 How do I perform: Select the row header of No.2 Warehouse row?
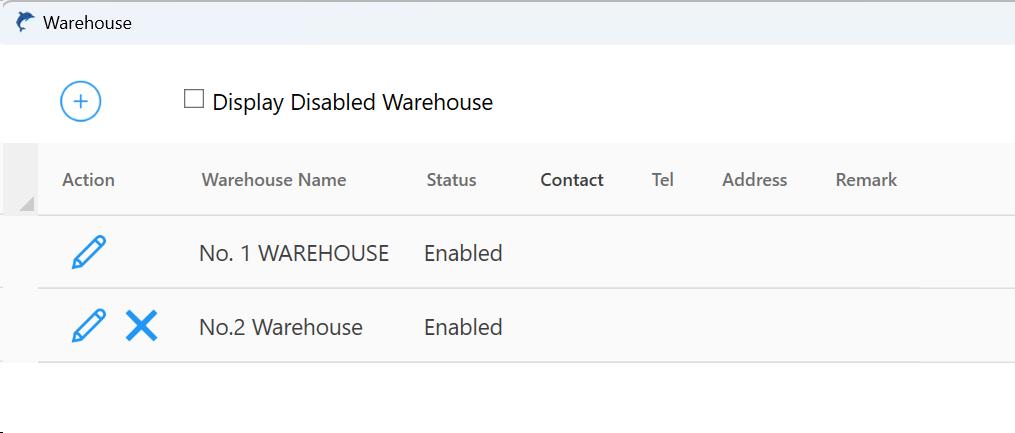click(19, 325)
